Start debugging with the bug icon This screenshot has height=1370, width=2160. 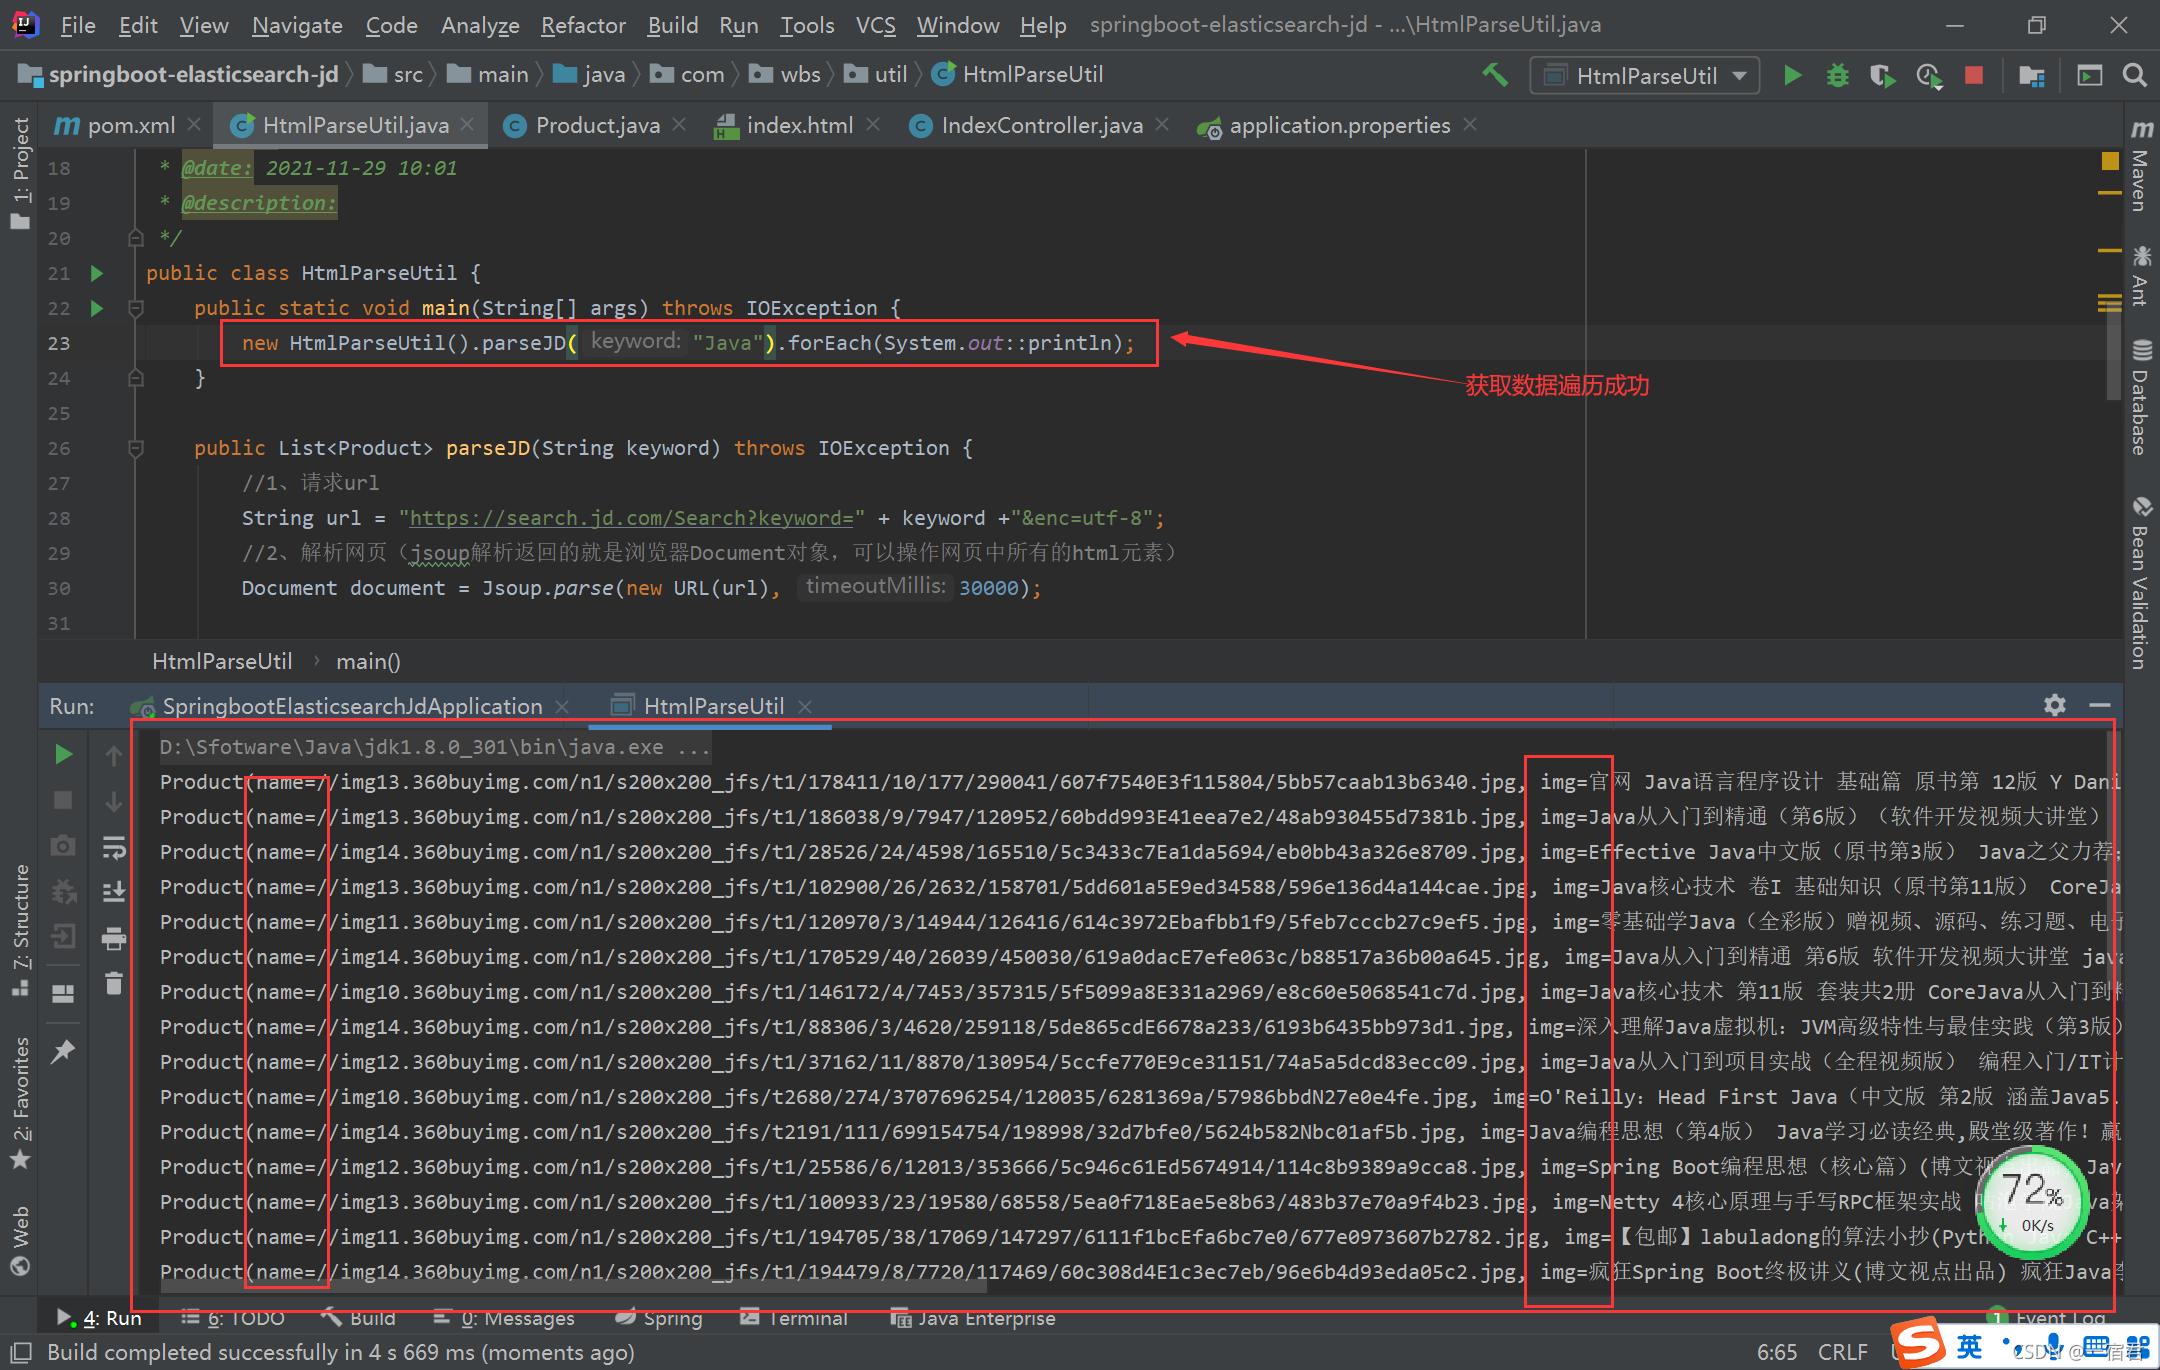click(1837, 75)
